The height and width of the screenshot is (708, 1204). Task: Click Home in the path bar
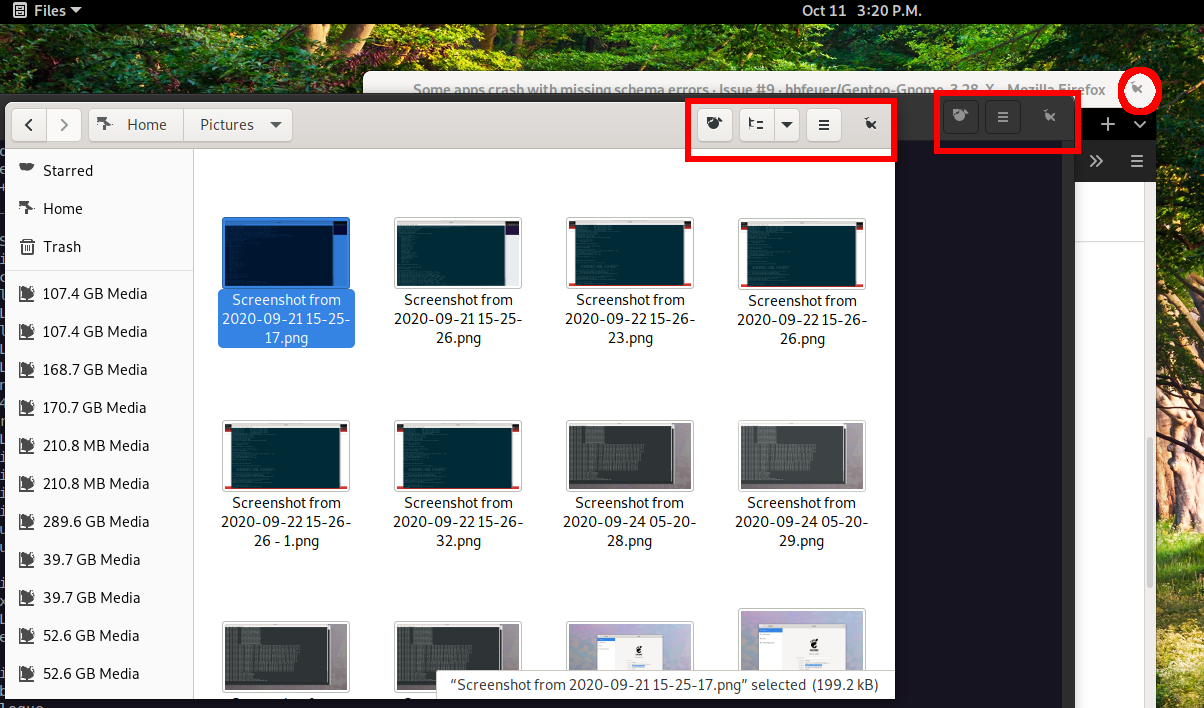(x=135, y=125)
